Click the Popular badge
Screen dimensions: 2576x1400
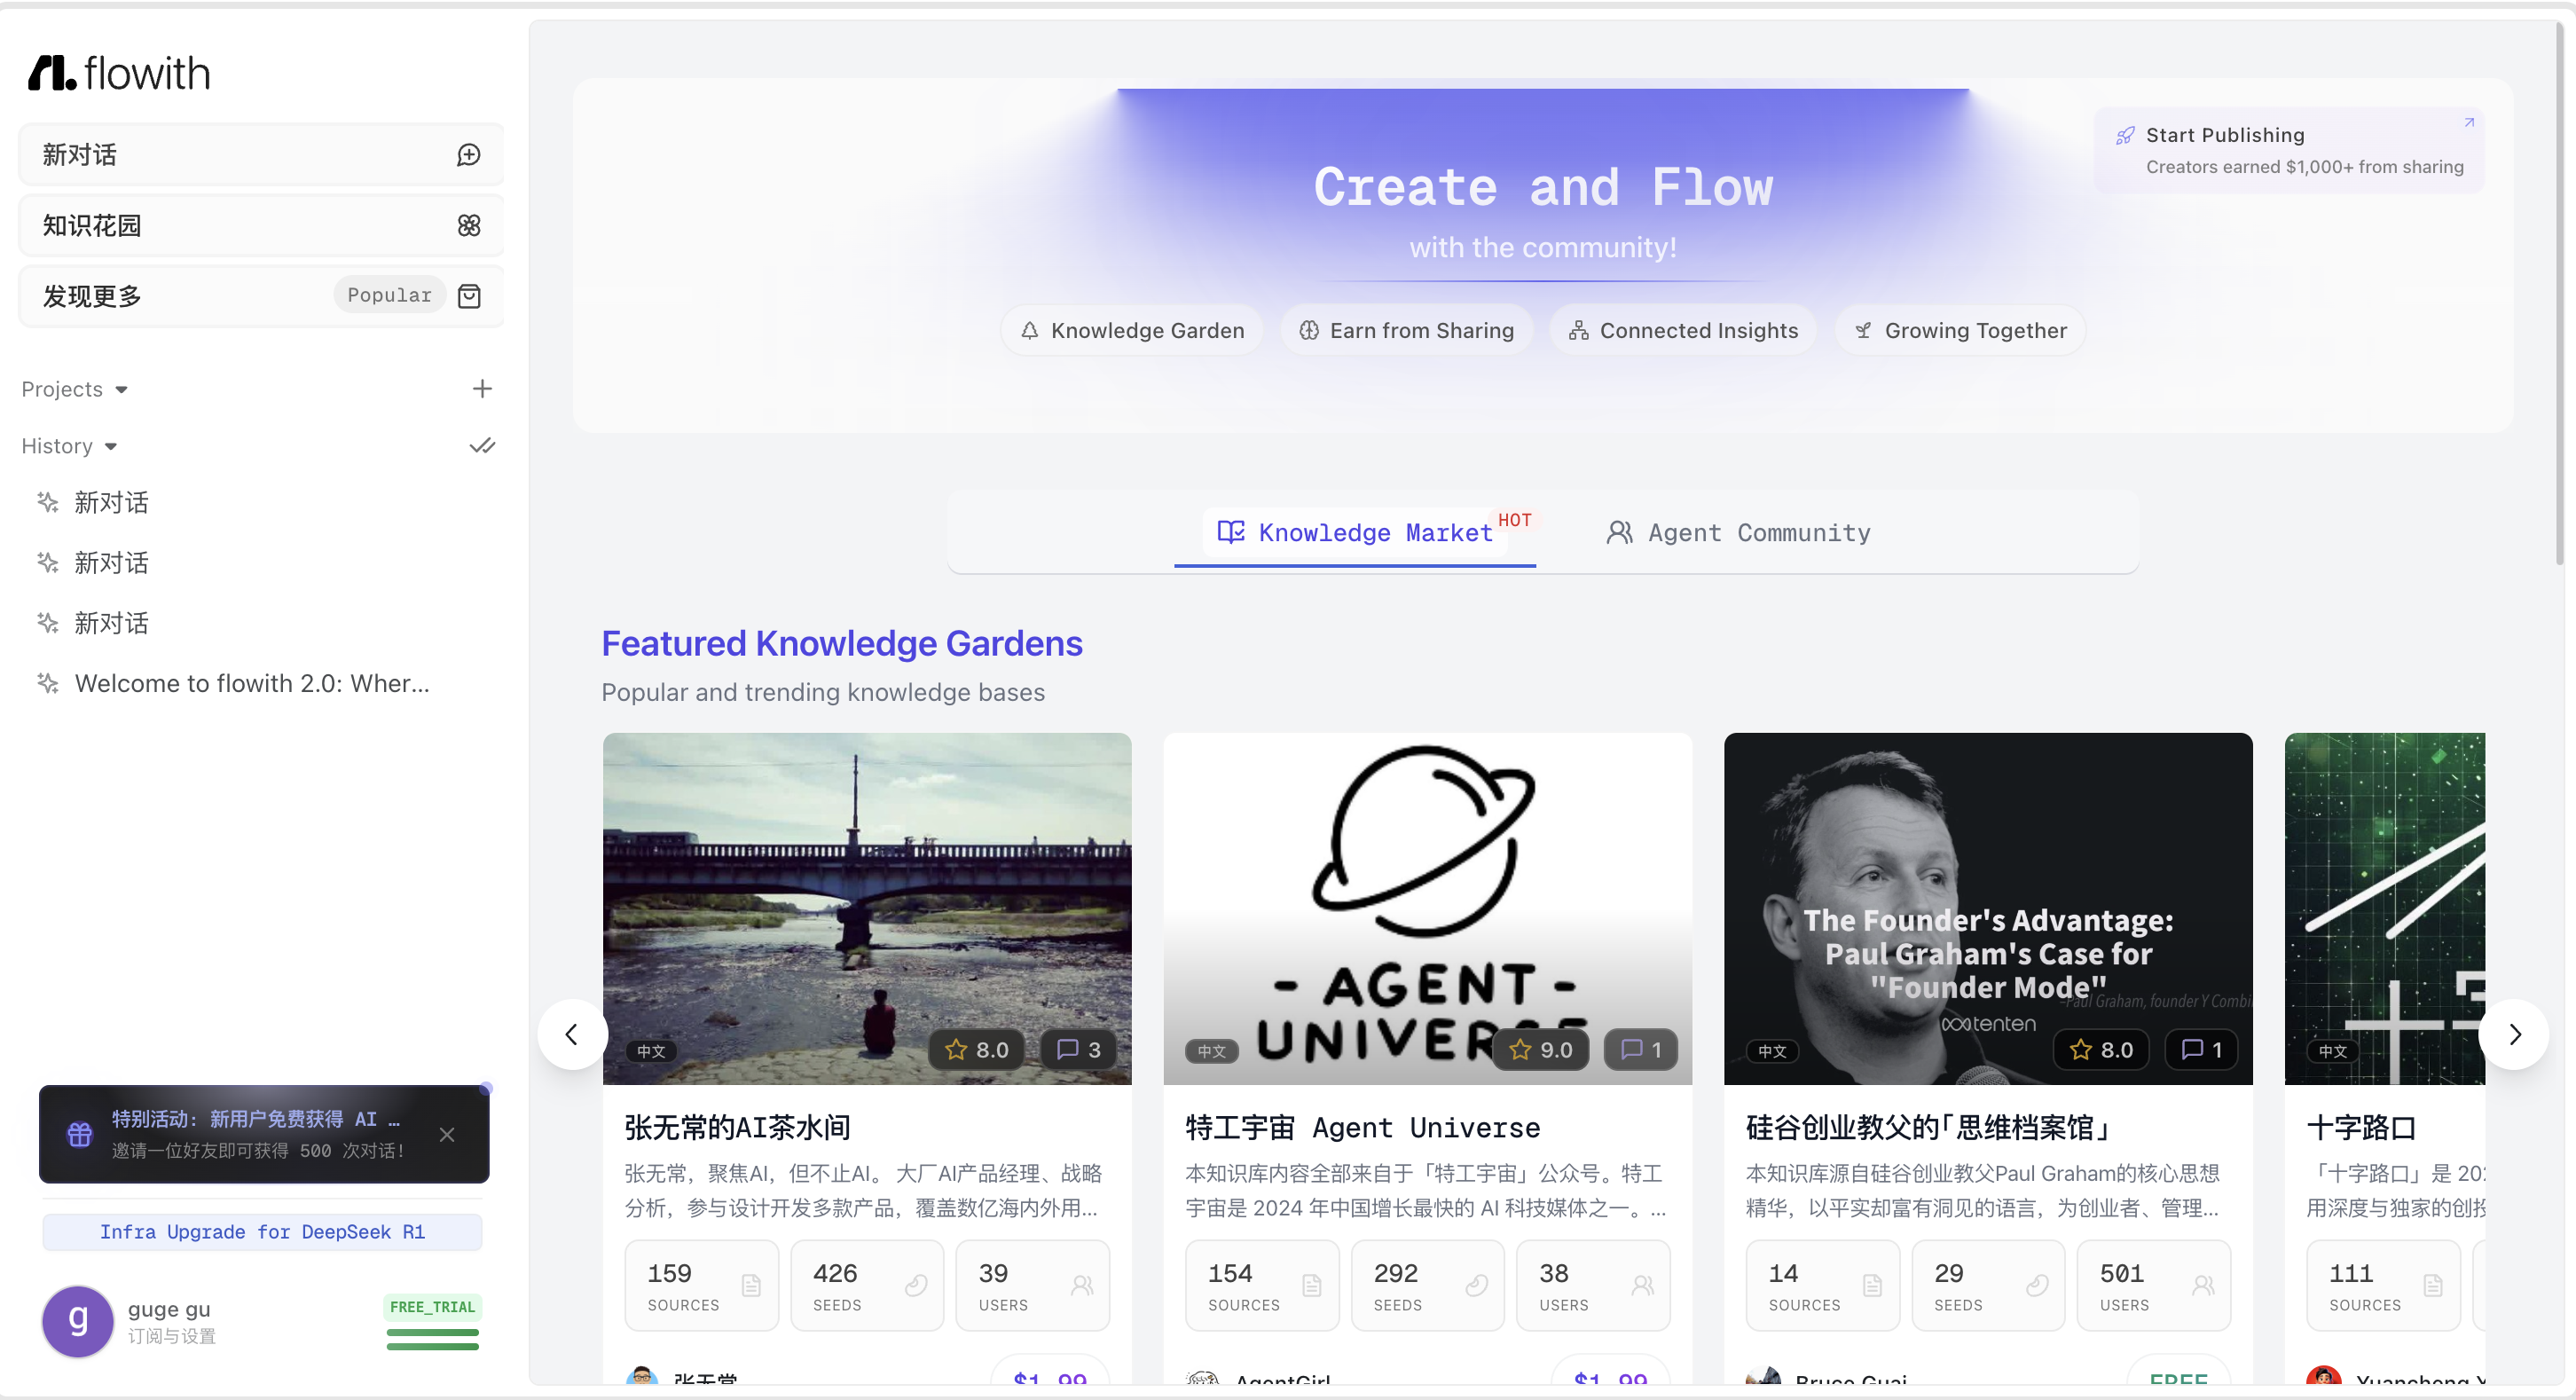[x=389, y=295]
